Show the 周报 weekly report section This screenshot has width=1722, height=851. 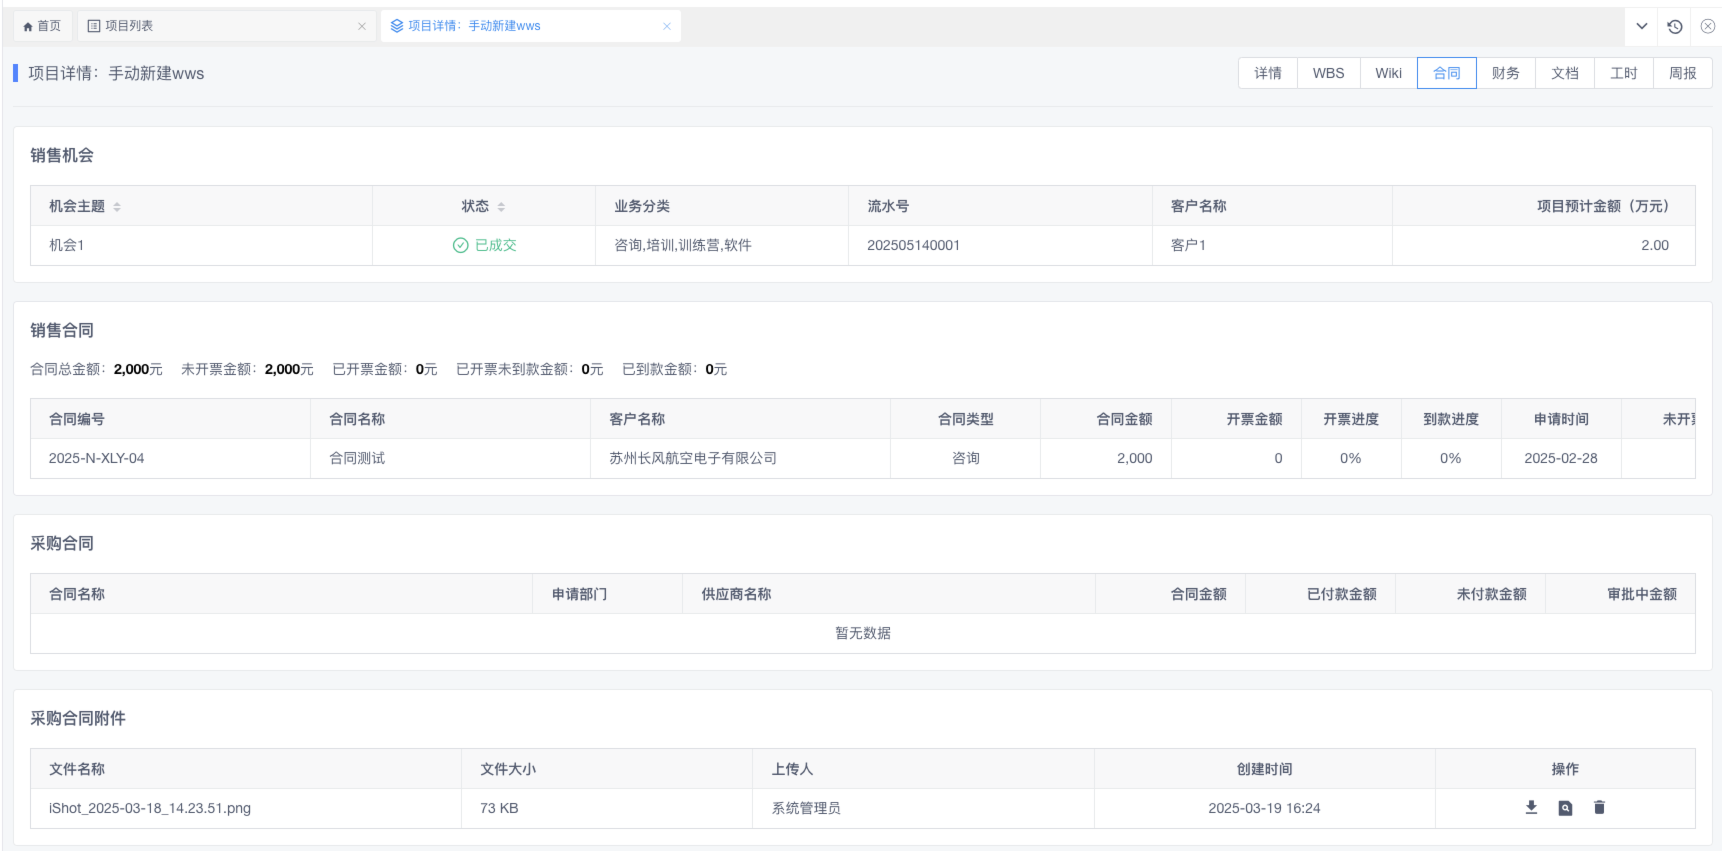pos(1682,73)
